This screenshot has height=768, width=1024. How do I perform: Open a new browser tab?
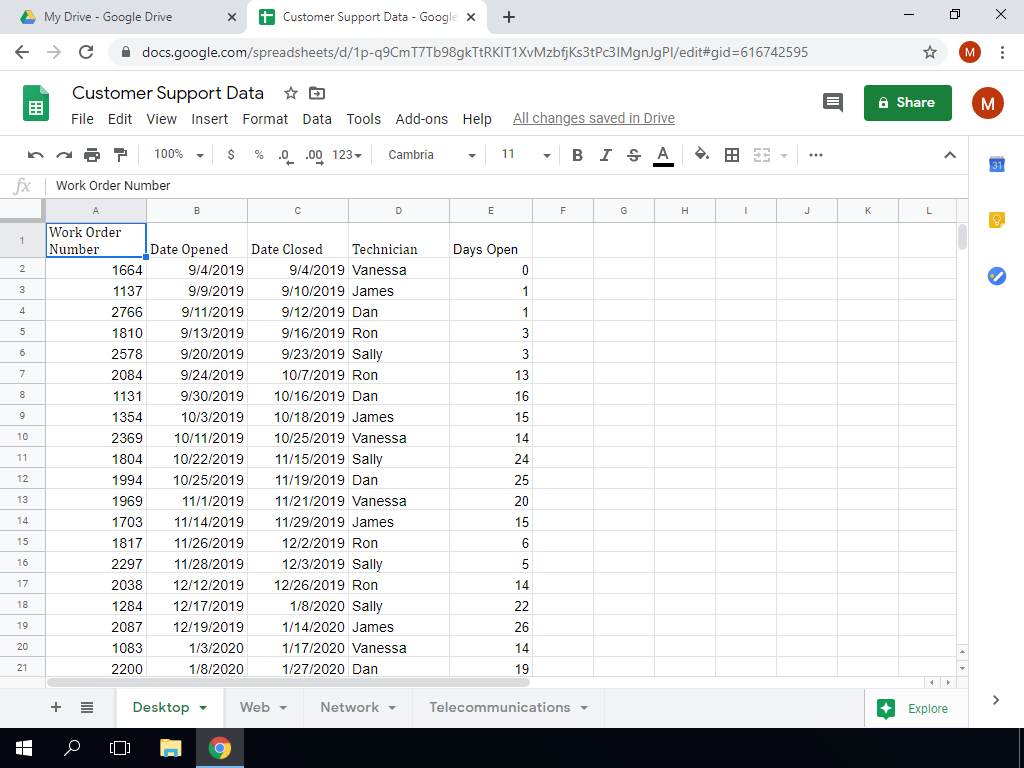pyautogui.click(x=509, y=18)
